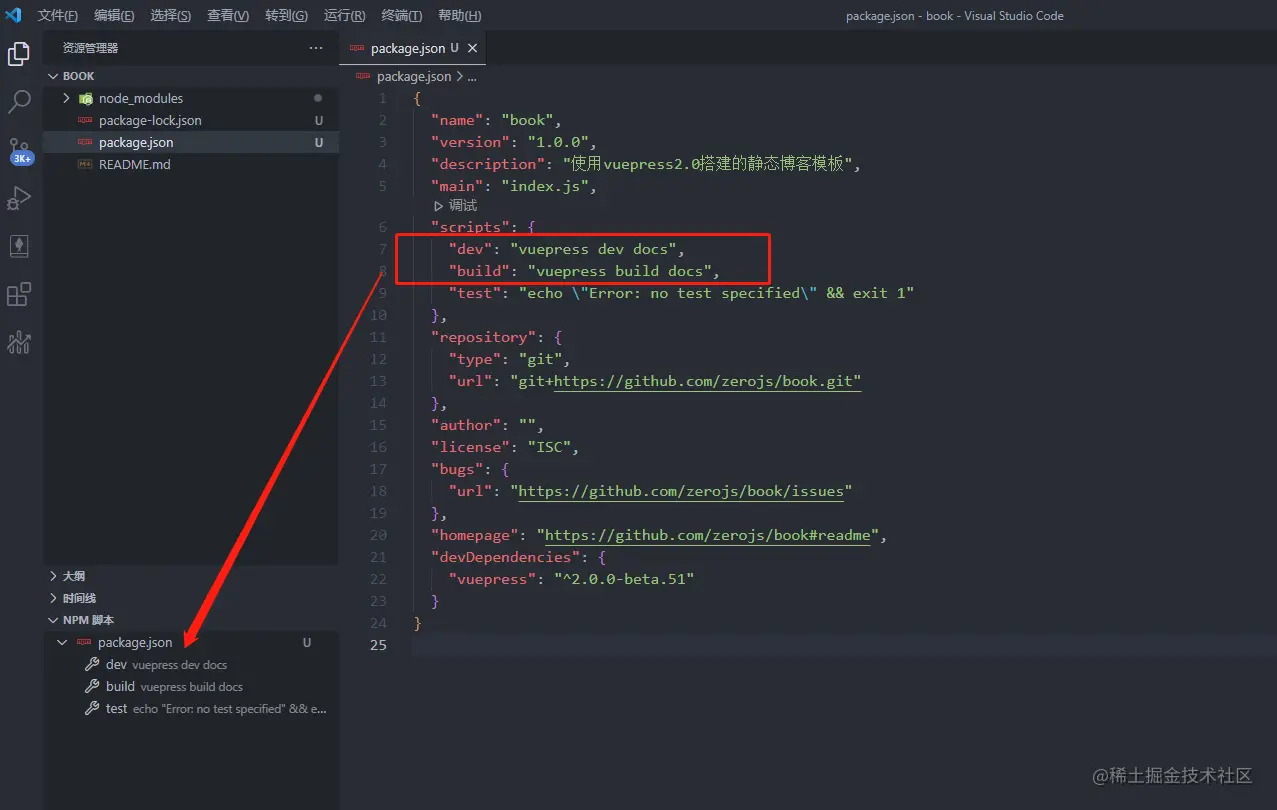
Task: Open the Explorer panel more actions ellipsis
Action: 316,48
